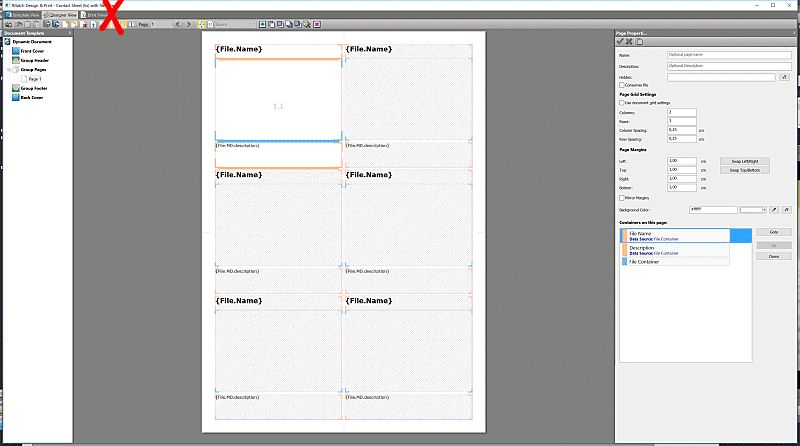Screen dimensions: 800x446
Task: Click the red X delete icon left of the blue up arrow
Action: tap(85, 24)
